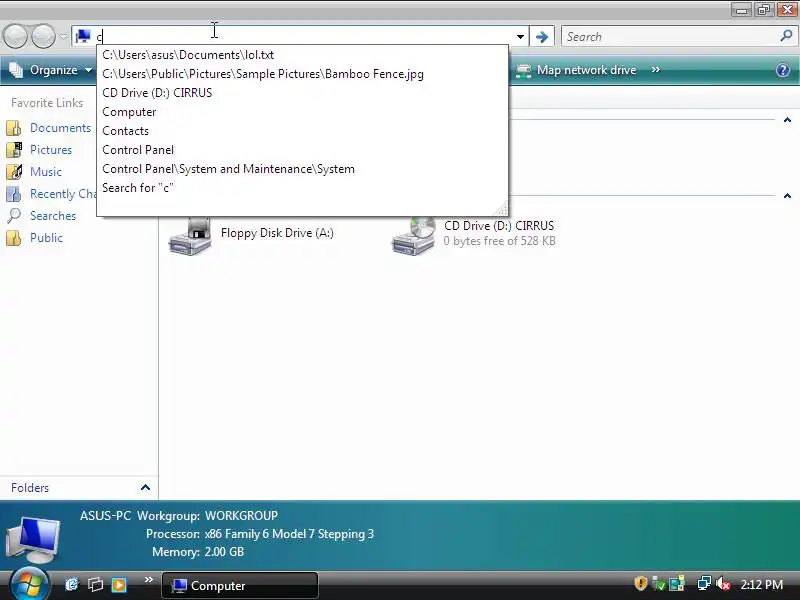800x600 pixels.
Task: Select Control Panel\System and Maintenance\System suggestion
Action: (303, 169)
